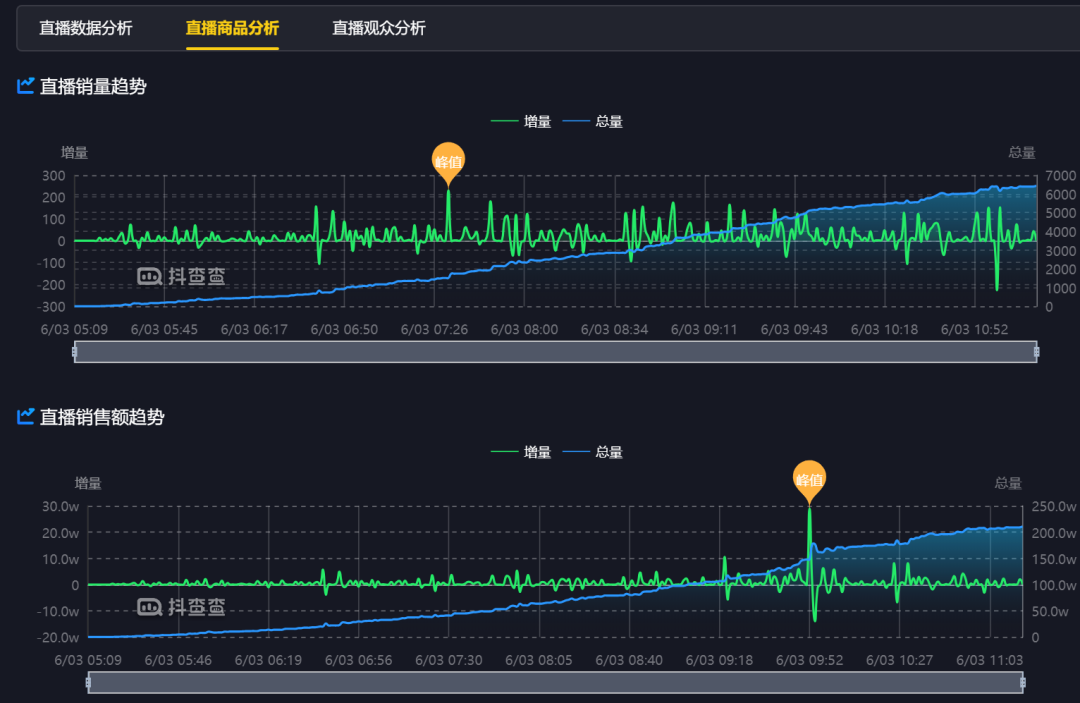The image size is (1080, 703).
Task: Select the 直播商品分析 tab
Action: 232,28
